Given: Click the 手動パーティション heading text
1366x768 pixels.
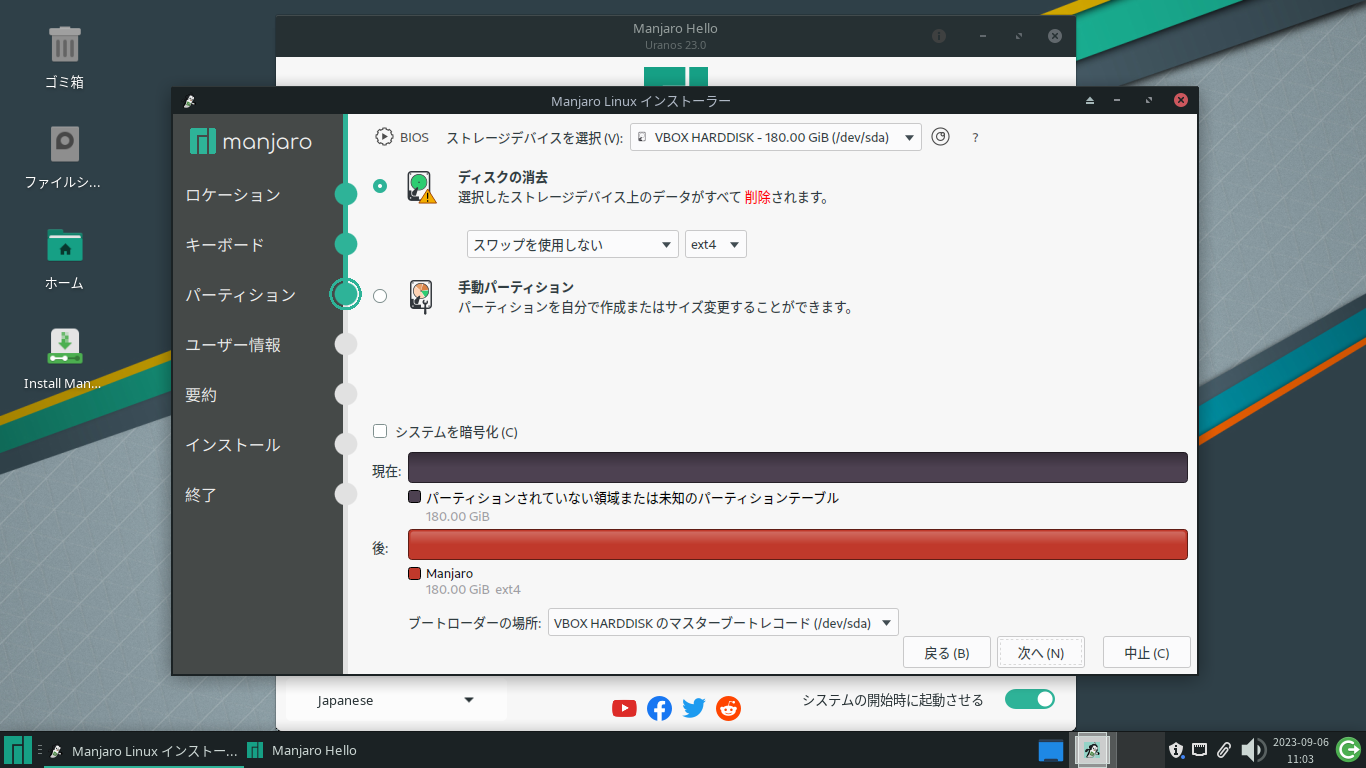Looking at the screenshot, I should (x=515, y=287).
